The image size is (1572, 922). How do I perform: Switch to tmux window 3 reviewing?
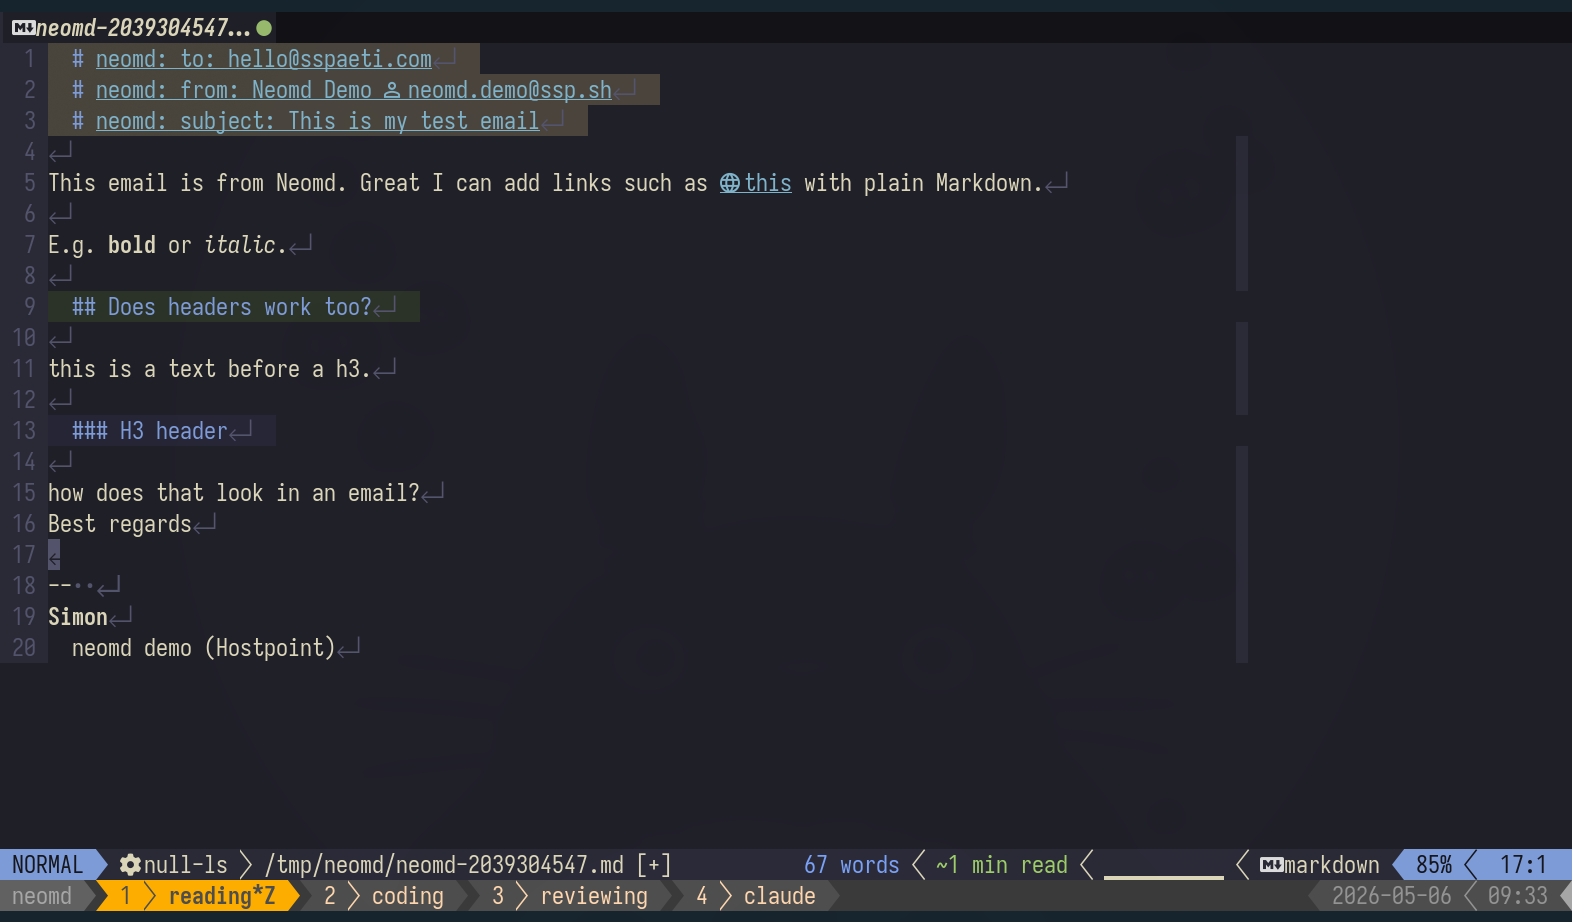(570, 896)
